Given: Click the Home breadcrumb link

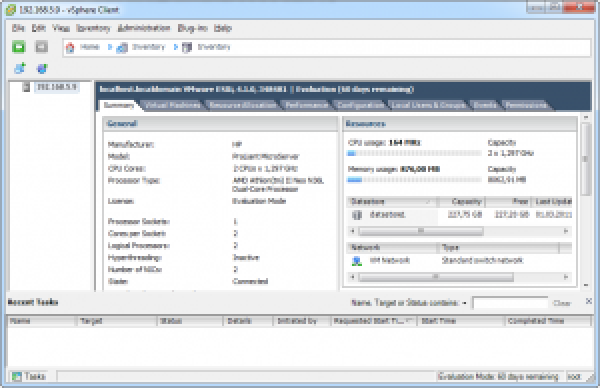Looking at the screenshot, I should pyautogui.click(x=90, y=47).
